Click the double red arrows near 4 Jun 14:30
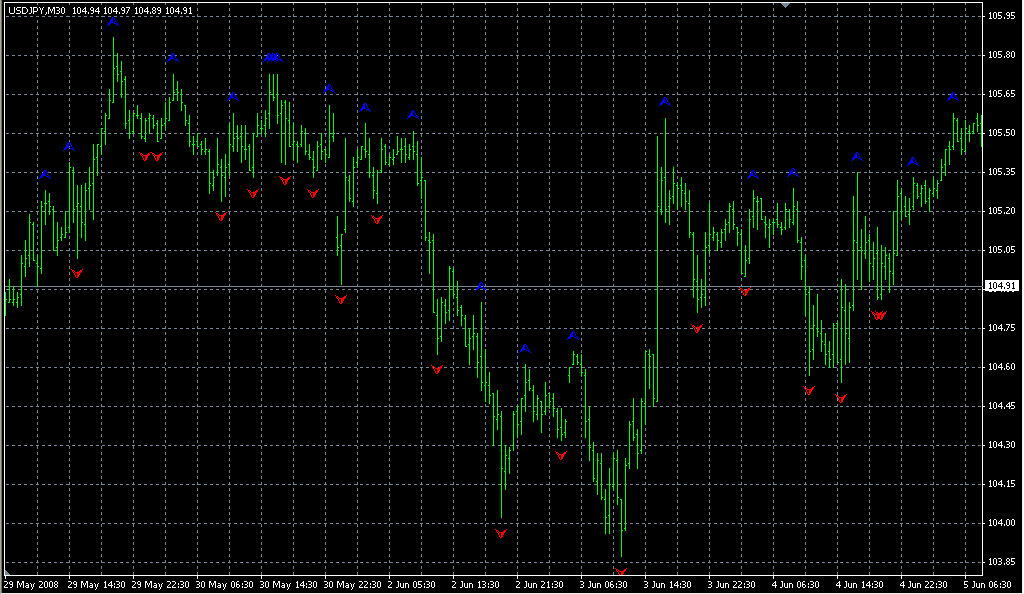Image resolution: width=1024 pixels, height=594 pixels. (x=879, y=315)
